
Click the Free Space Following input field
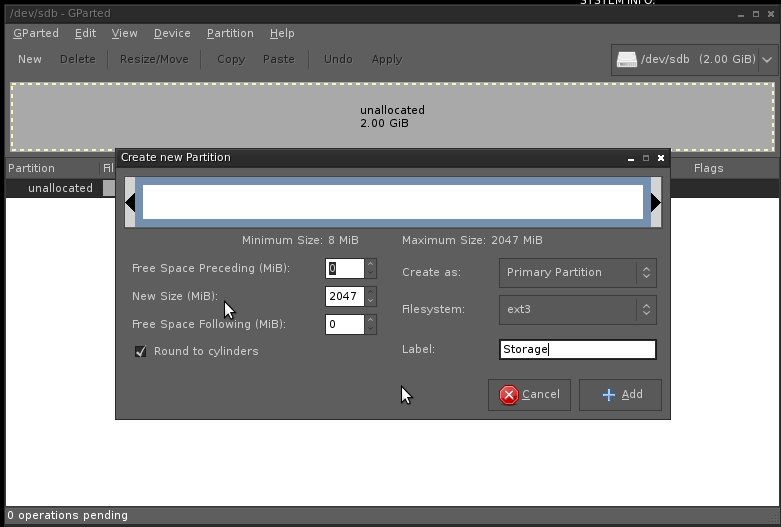(345, 324)
